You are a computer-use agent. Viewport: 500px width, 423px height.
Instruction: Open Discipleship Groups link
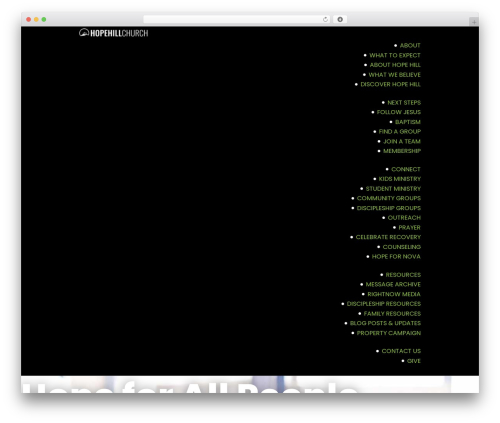coord(389,208)
